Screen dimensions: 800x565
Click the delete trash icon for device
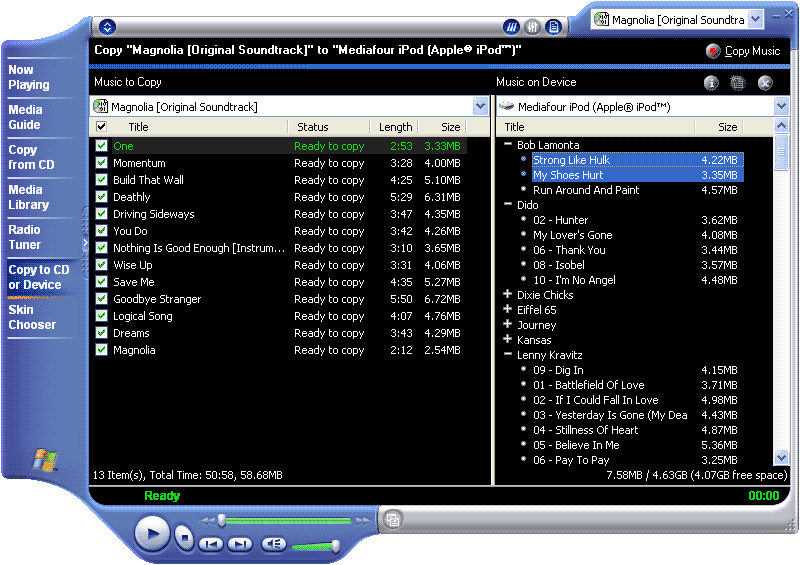737,83
